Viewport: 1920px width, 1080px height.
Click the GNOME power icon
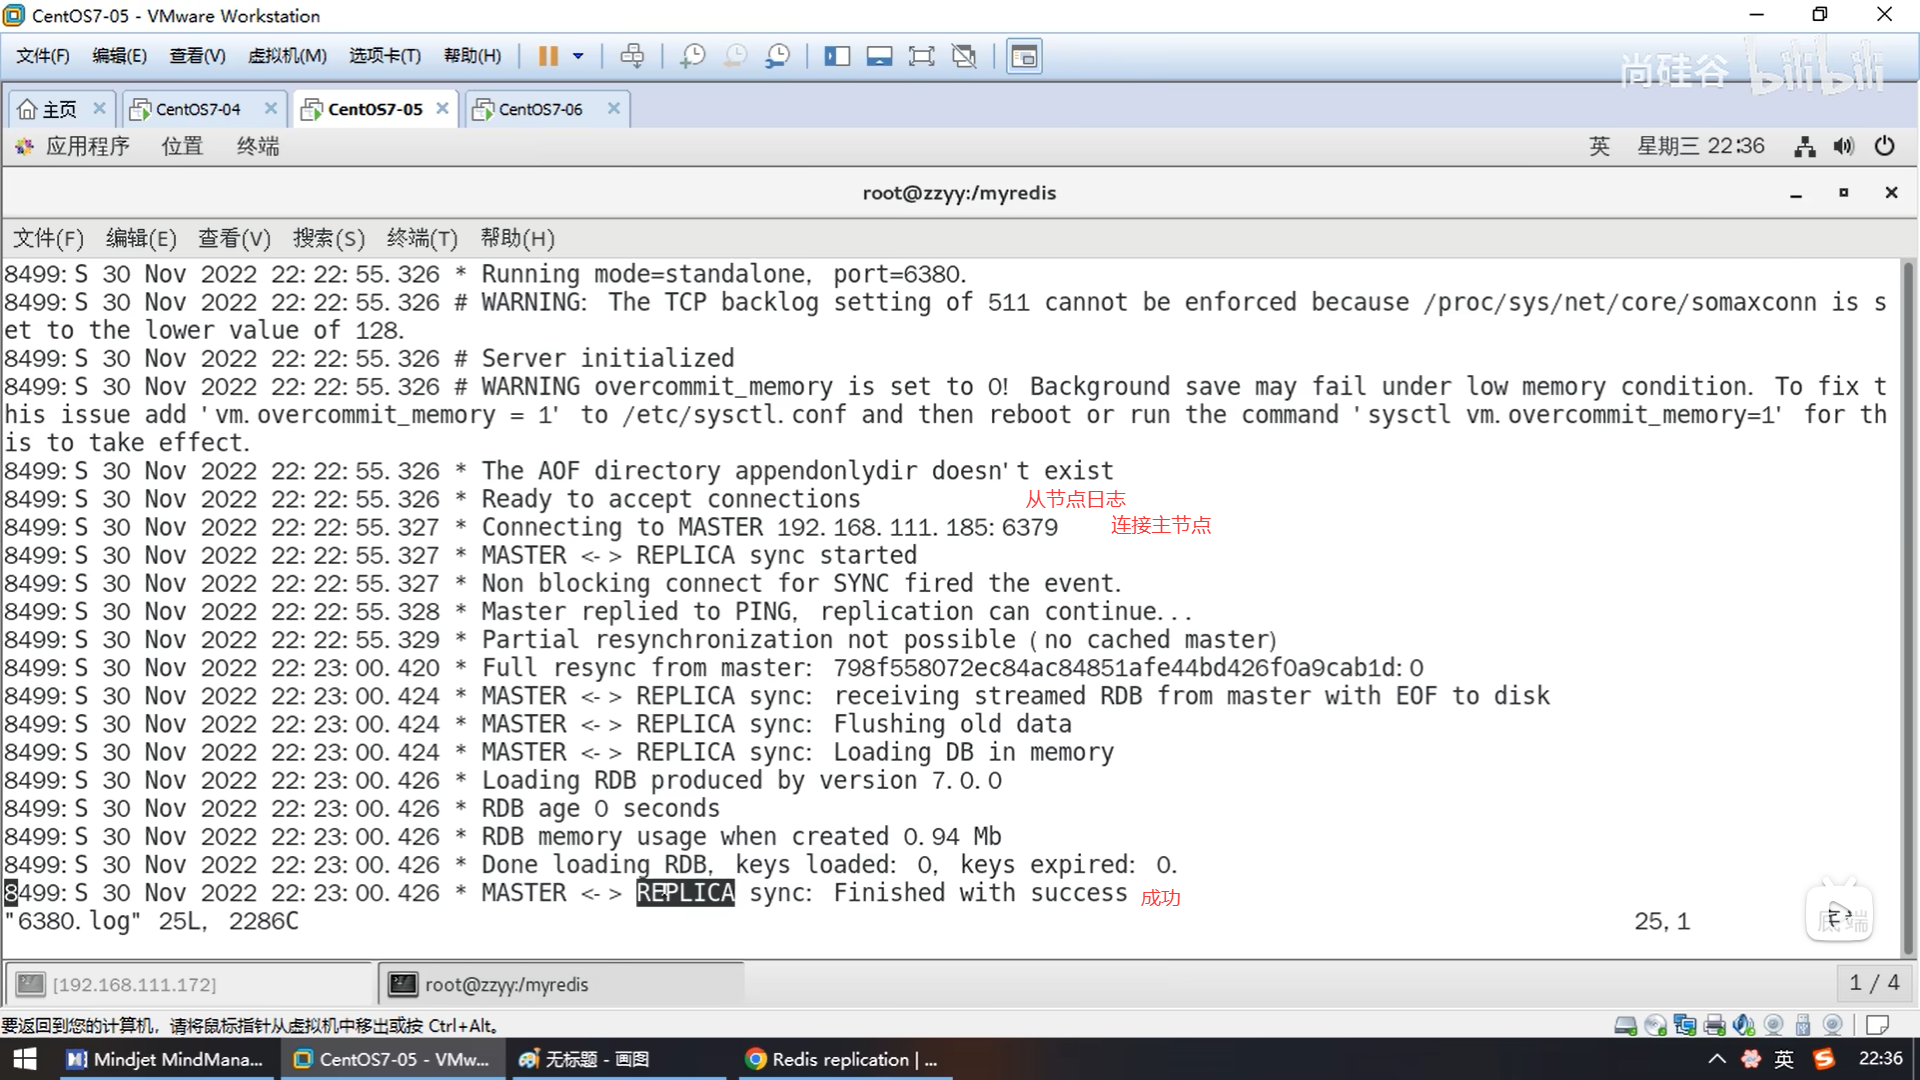(x=1885, y=147)
